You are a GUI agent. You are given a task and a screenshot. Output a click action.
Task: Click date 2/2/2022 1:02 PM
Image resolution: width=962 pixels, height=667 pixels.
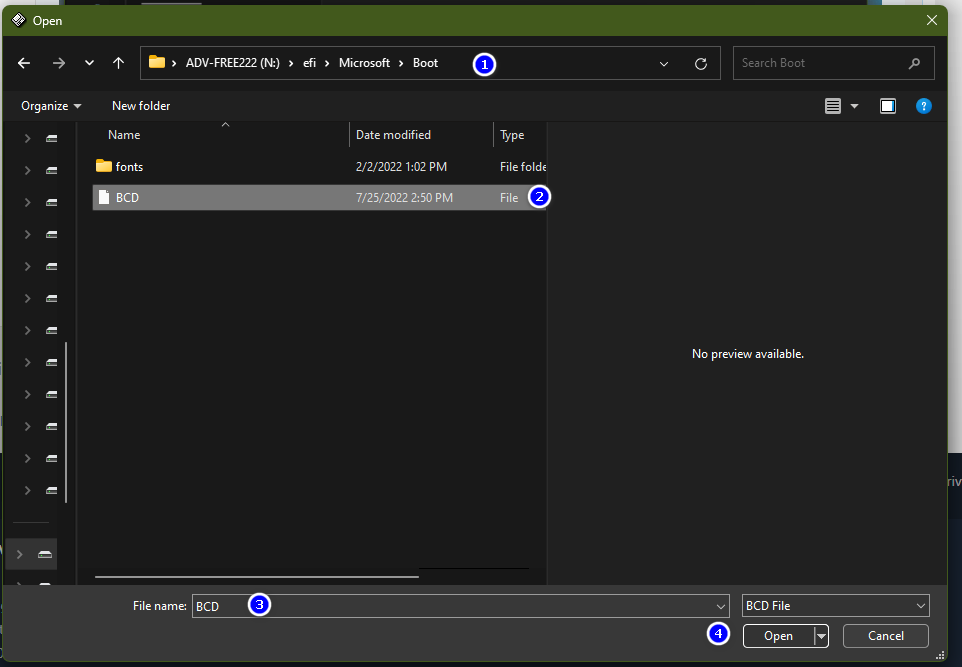point(401,166)
